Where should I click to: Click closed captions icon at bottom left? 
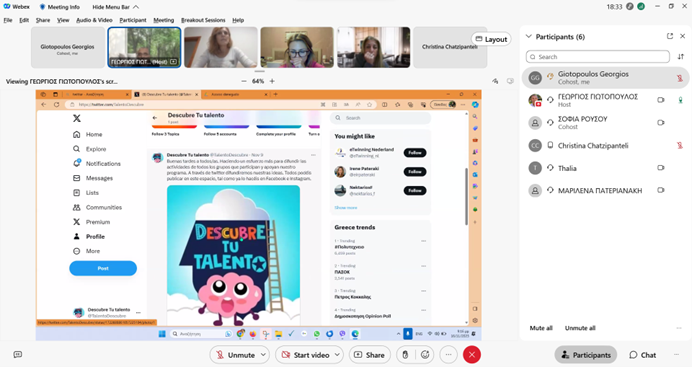tap(18, 355)
